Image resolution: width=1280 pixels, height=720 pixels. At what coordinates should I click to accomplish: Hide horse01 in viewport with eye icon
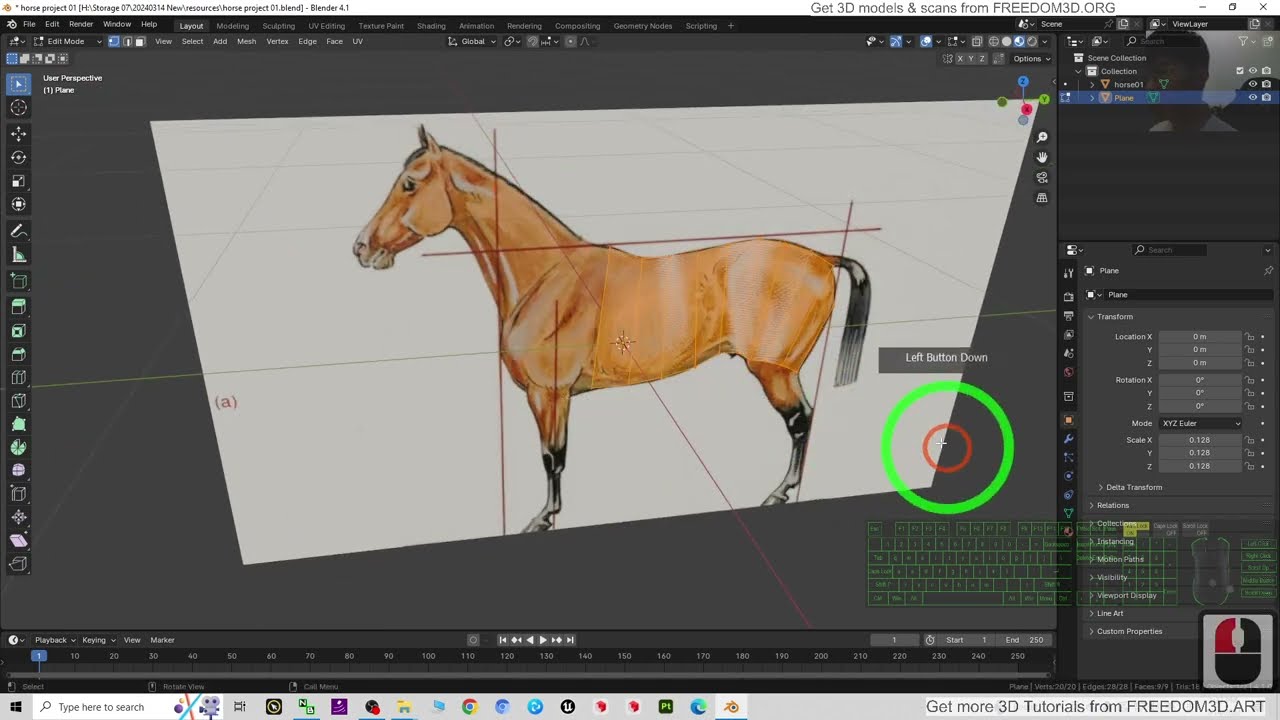[x=1252, y=84]
